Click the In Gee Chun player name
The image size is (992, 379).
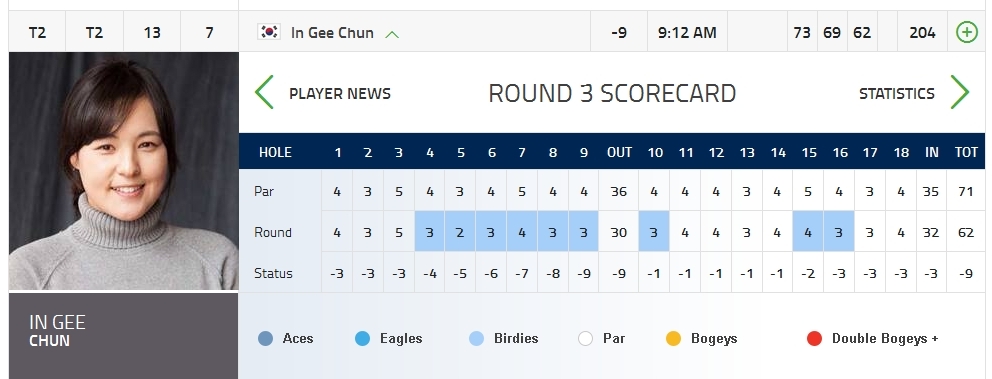[x=332, y=33]
